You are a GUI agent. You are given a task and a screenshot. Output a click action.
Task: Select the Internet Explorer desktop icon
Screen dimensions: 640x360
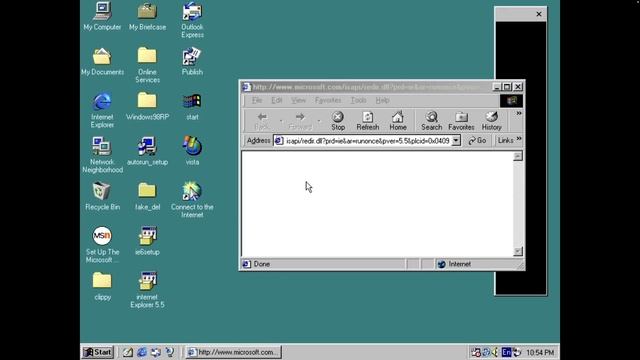102,110
